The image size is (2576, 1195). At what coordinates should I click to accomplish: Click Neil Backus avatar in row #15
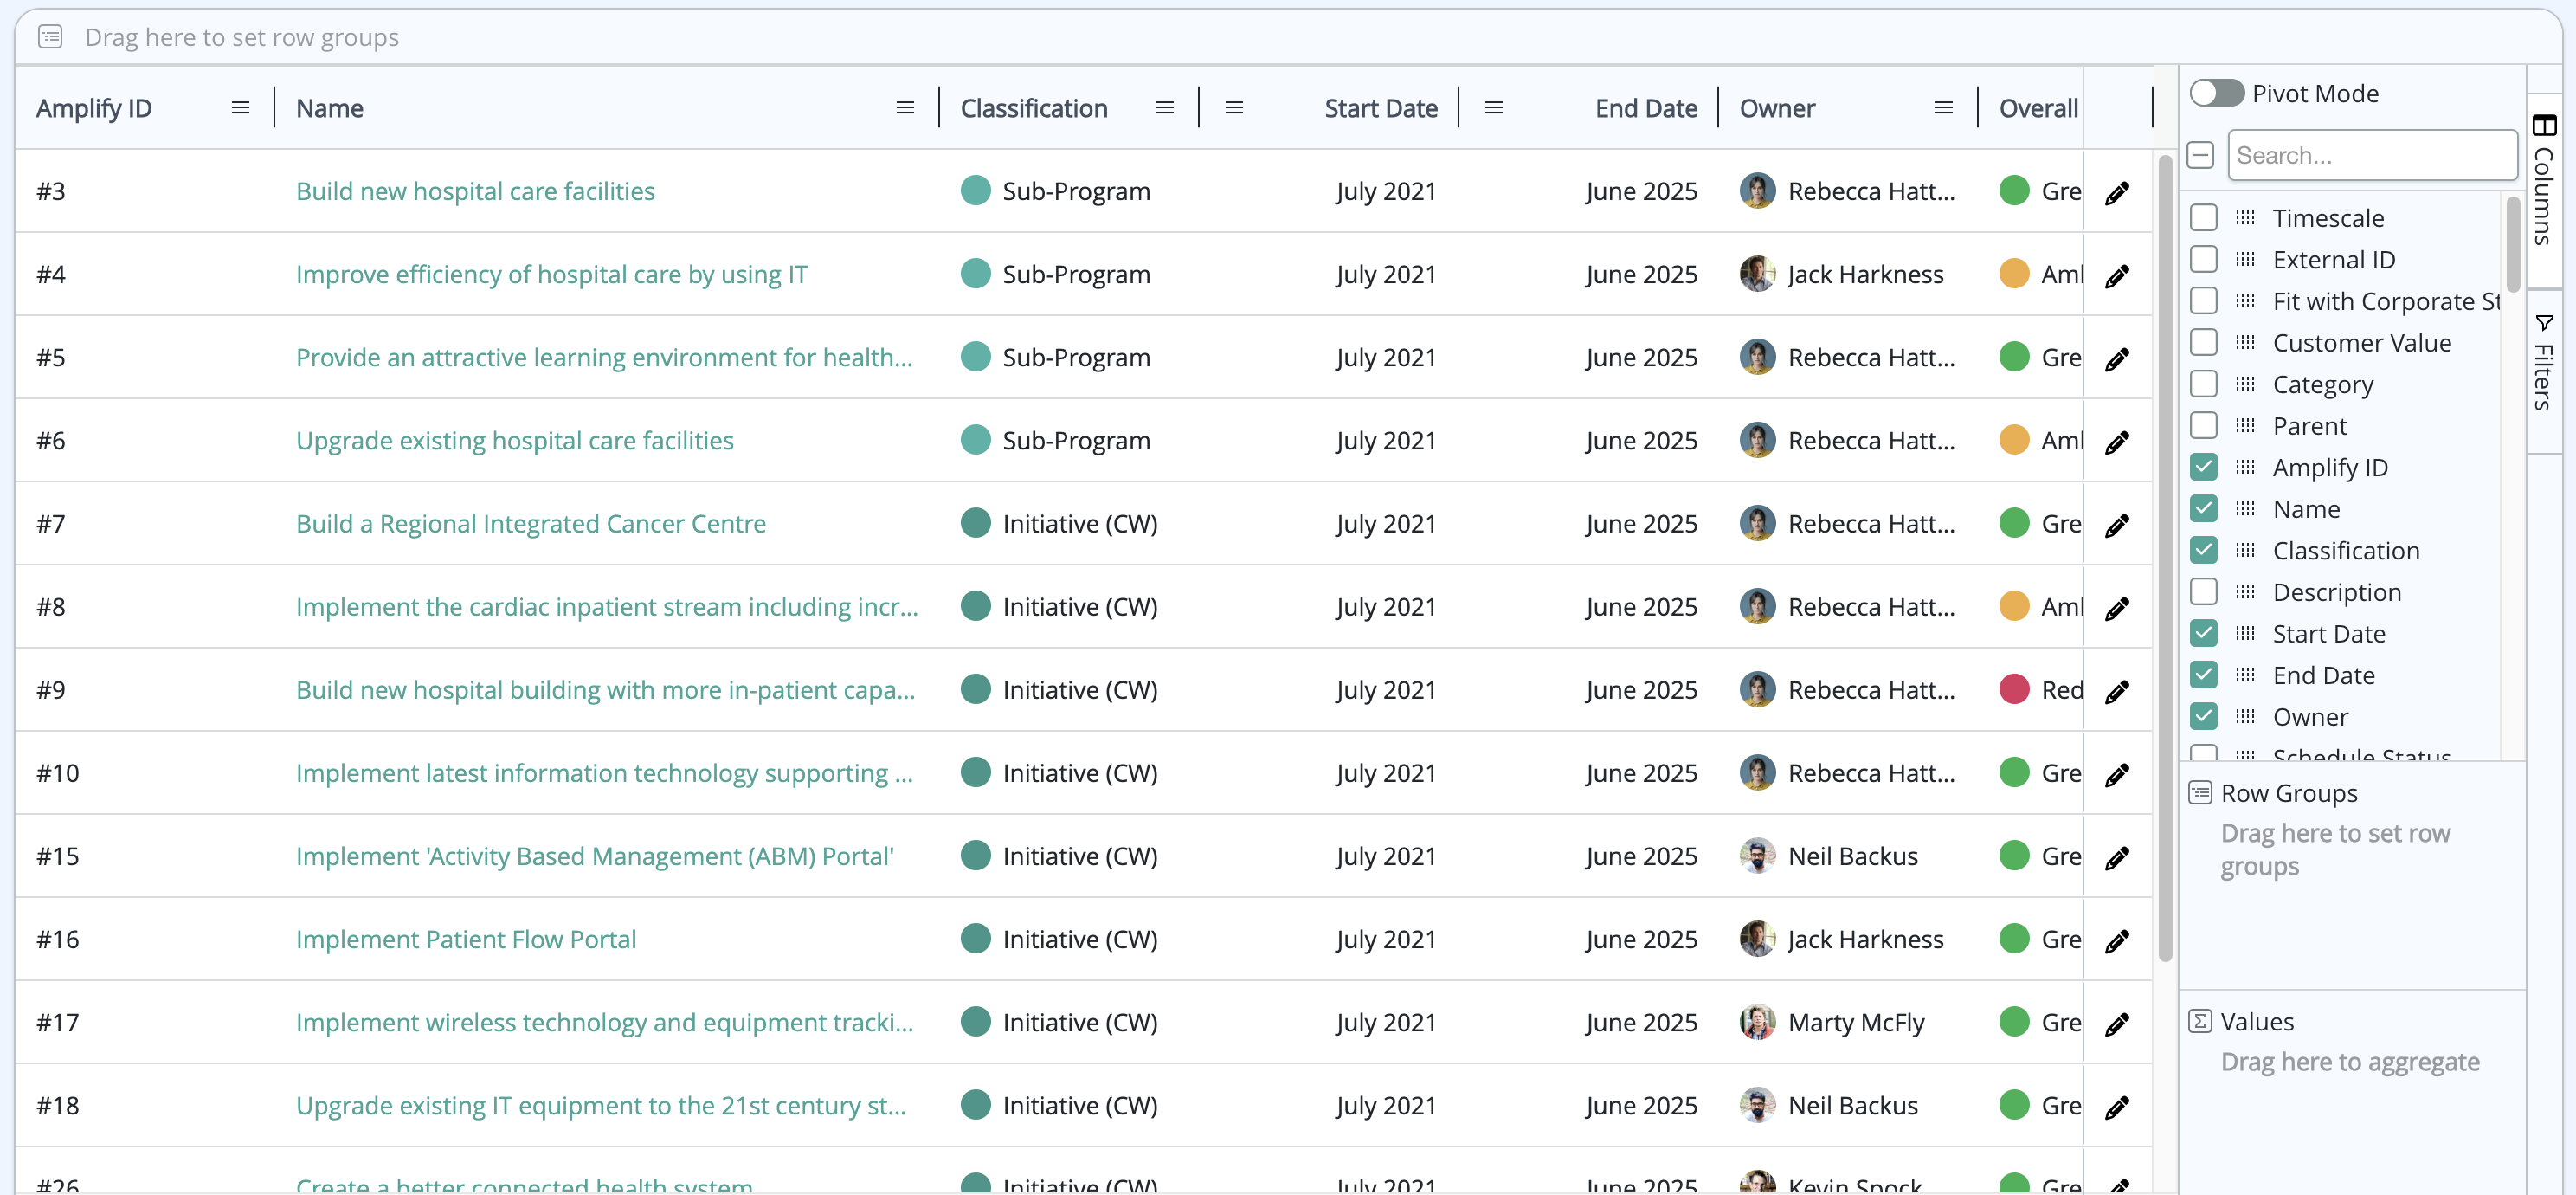(1757, 855)
